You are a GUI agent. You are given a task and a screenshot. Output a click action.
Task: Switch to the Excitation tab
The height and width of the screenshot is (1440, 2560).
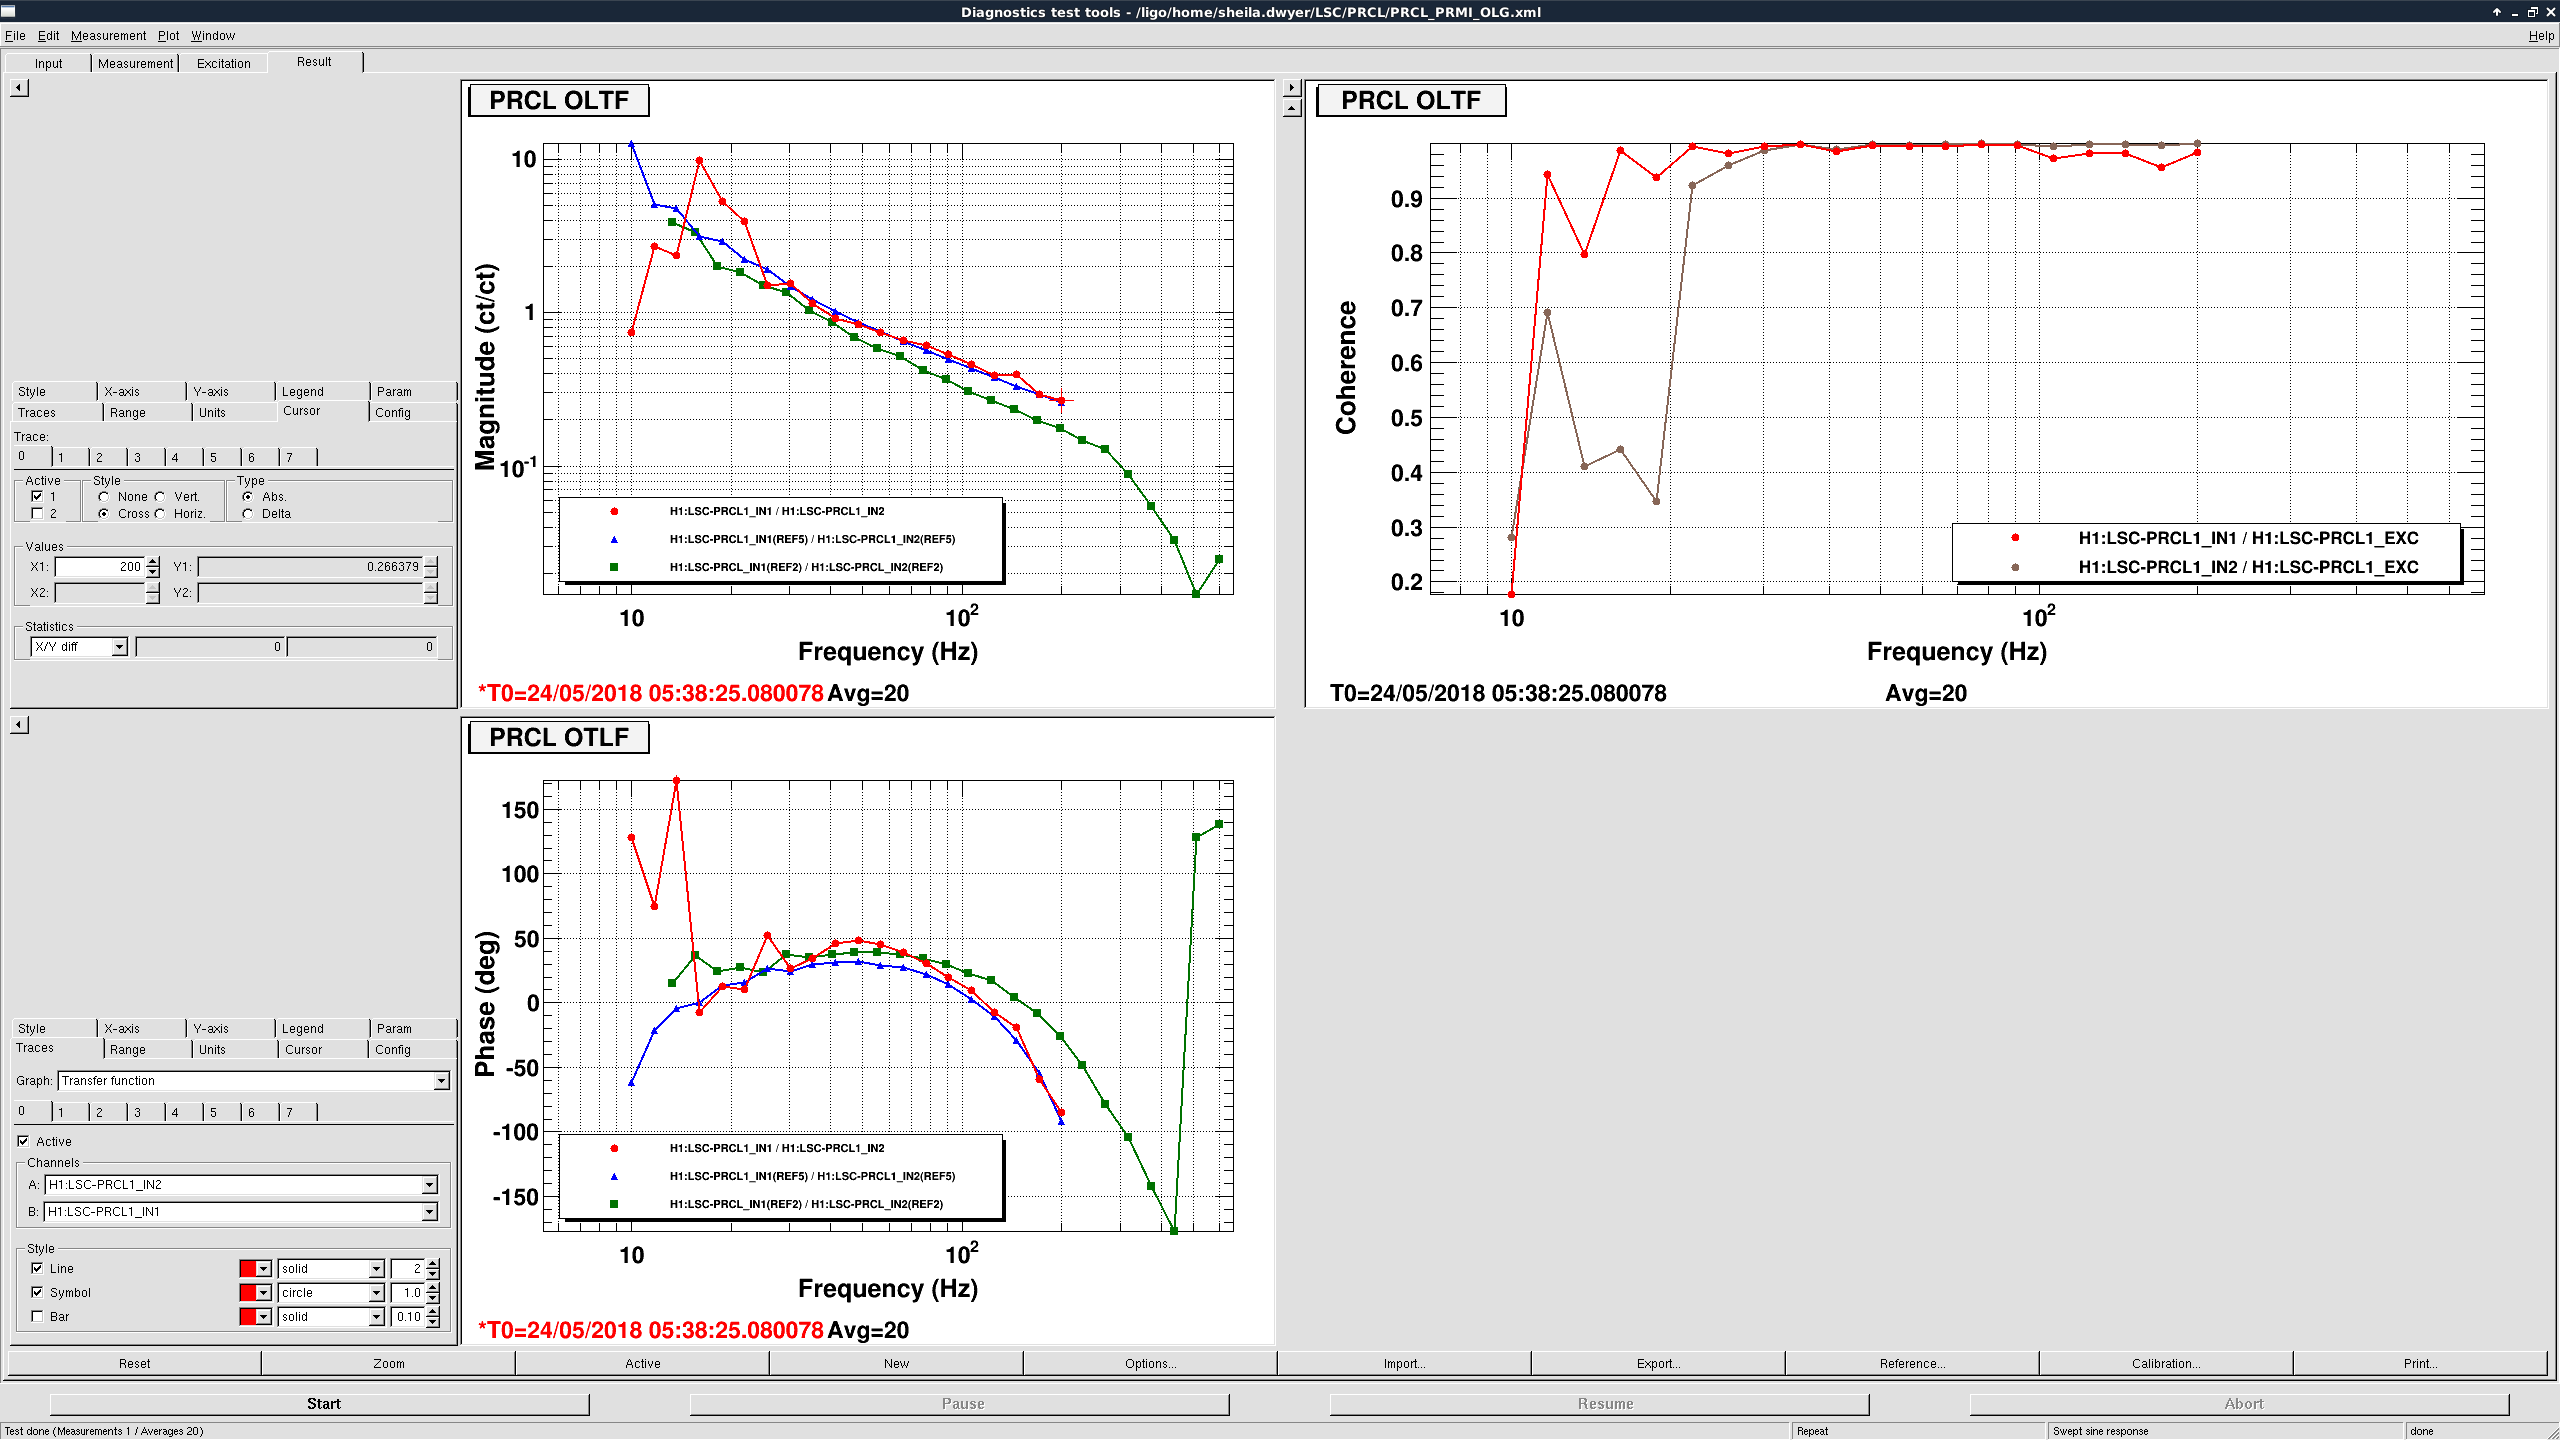223,63
